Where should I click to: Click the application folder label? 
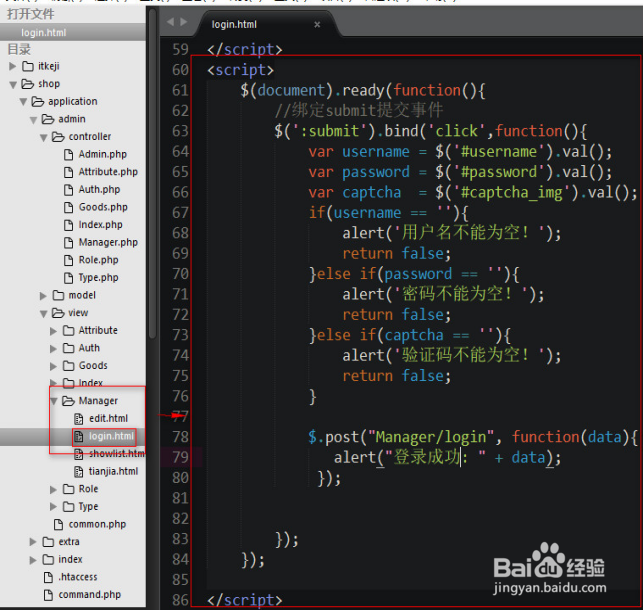point(73,101)
